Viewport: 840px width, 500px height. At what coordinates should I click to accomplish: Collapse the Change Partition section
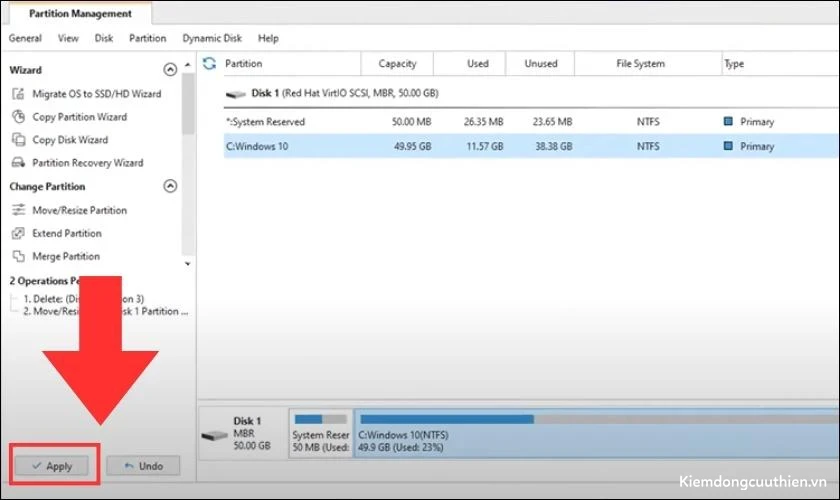170,186
